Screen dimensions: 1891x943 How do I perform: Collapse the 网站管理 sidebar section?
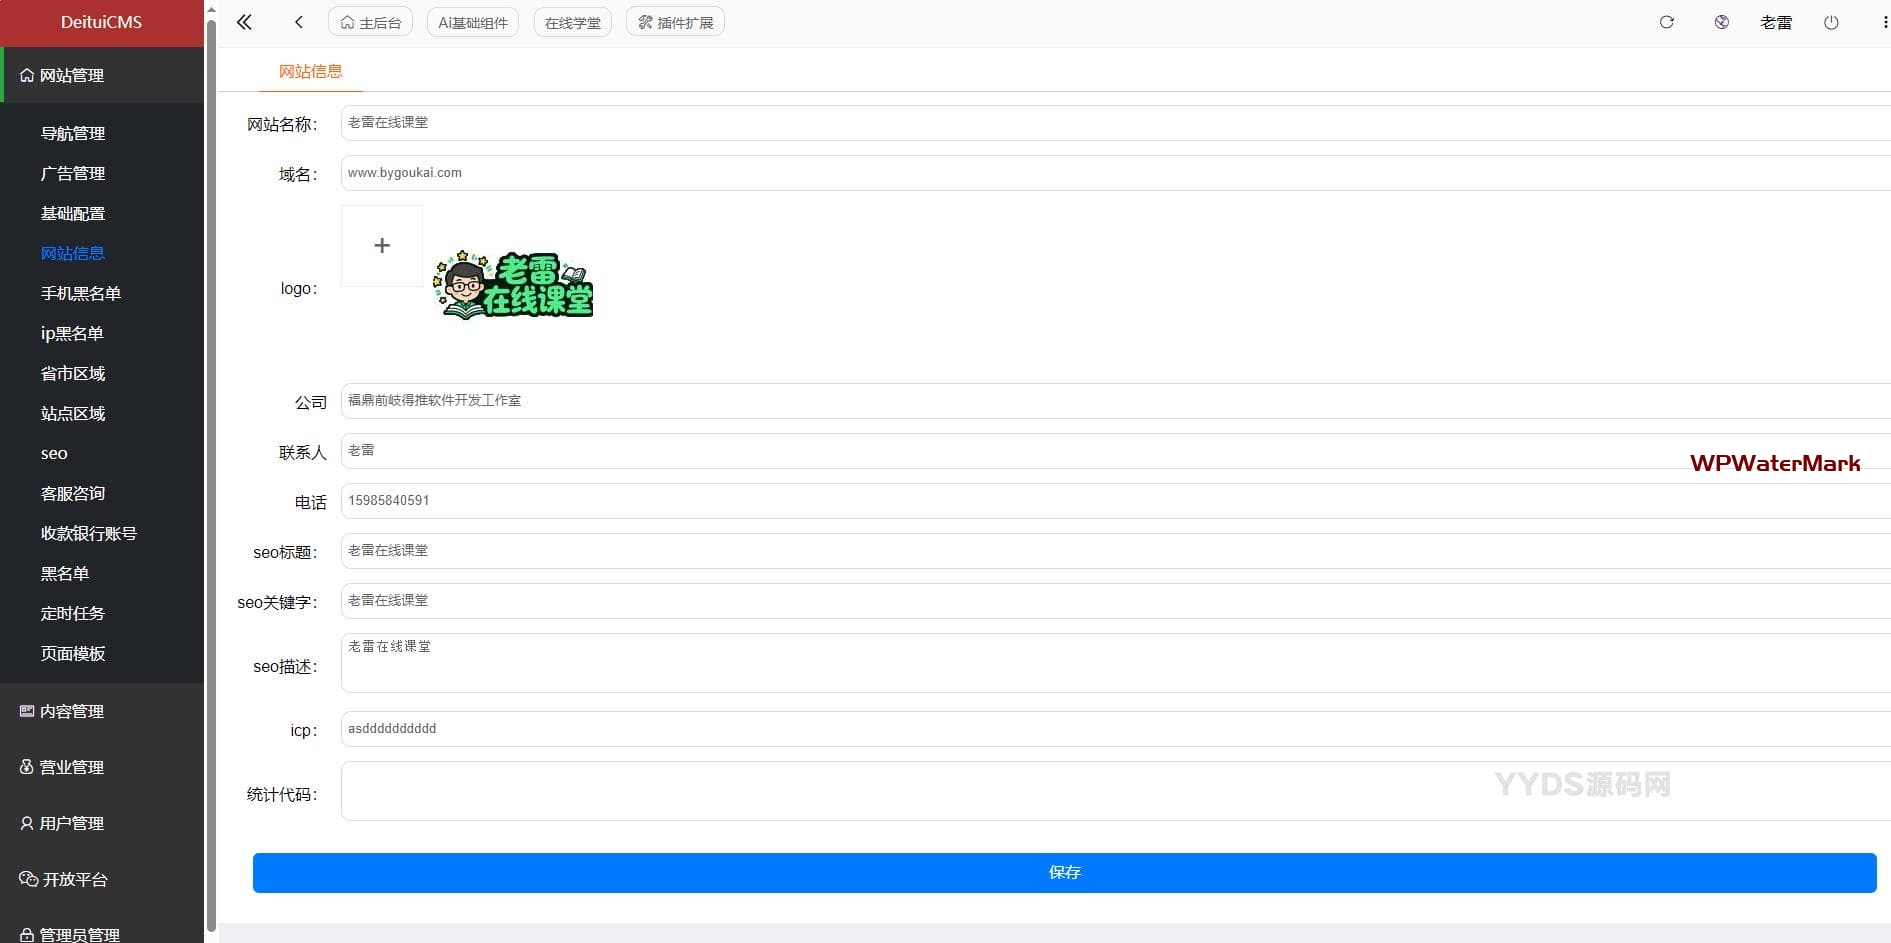point(72,75)
